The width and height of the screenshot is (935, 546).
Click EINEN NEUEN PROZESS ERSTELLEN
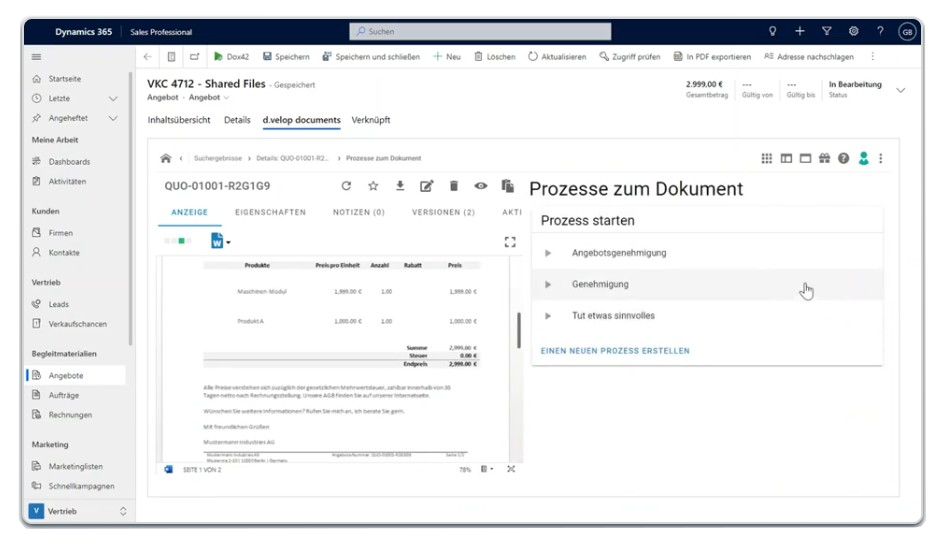tap(615, 351)
